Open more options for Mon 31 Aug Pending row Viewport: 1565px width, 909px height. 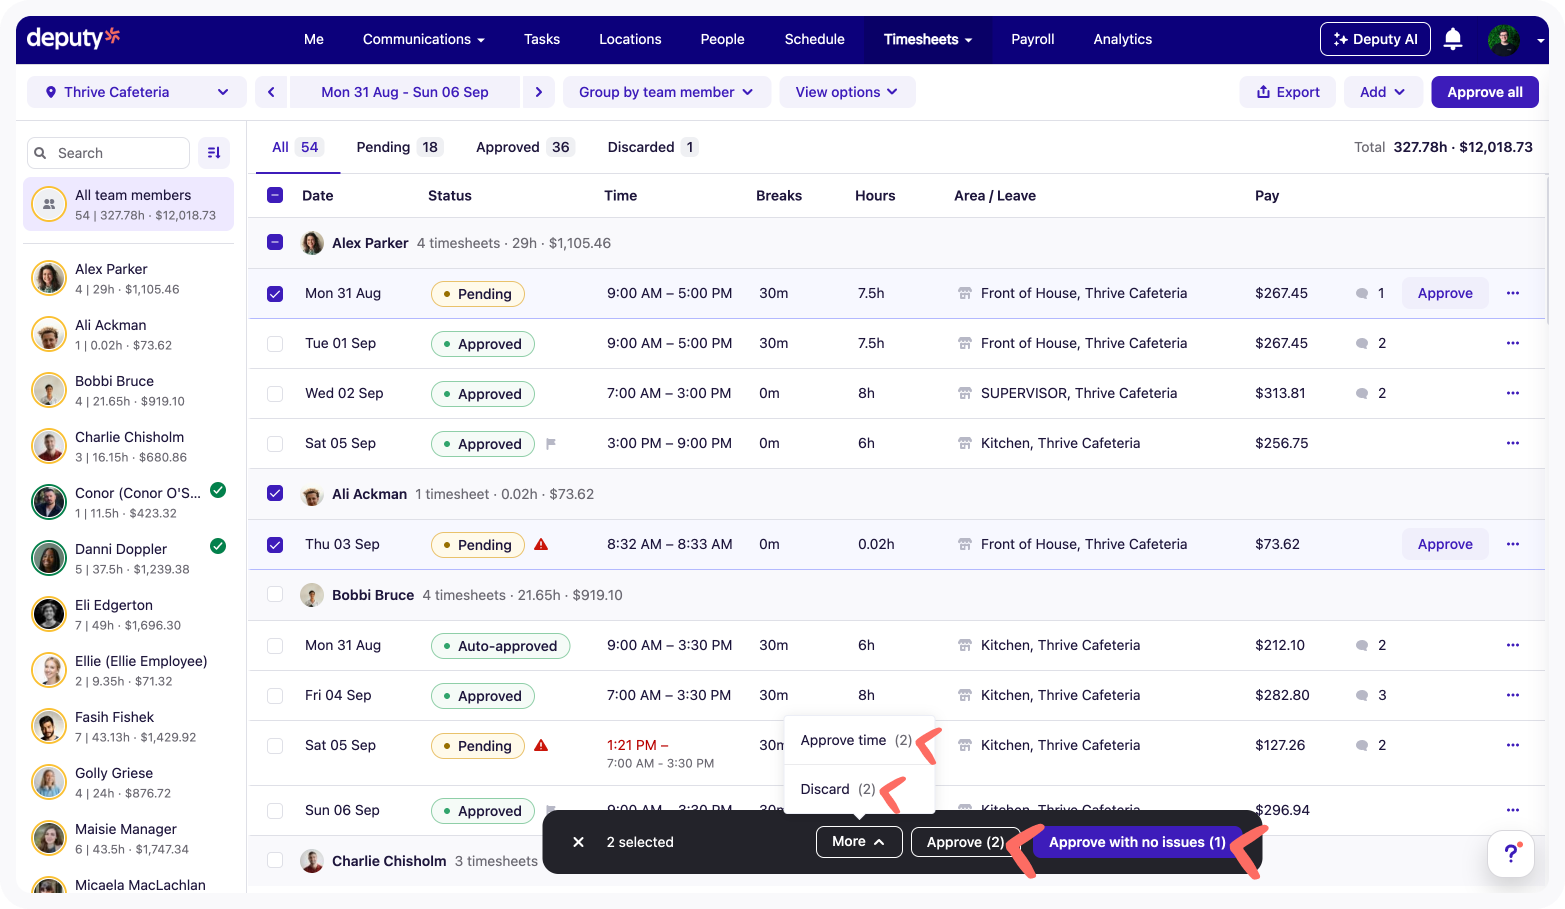[1513, 293]
